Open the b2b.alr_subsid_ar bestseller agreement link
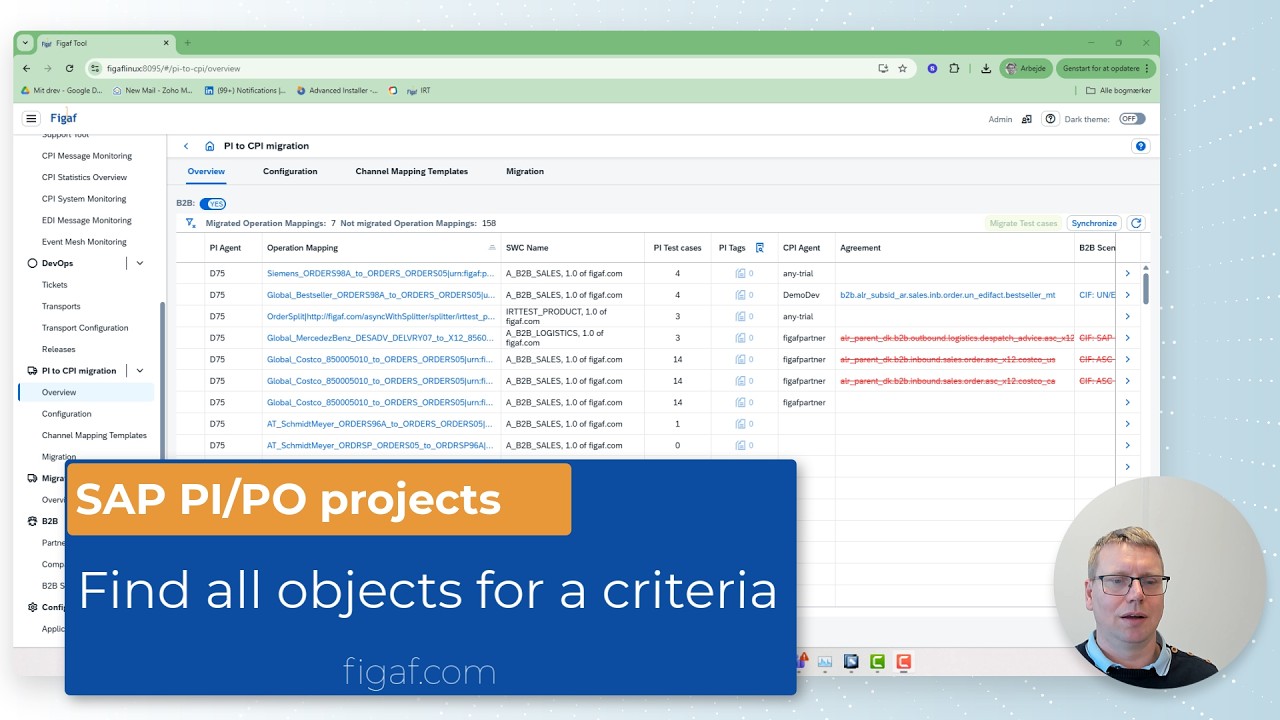 tap(948, 295)
